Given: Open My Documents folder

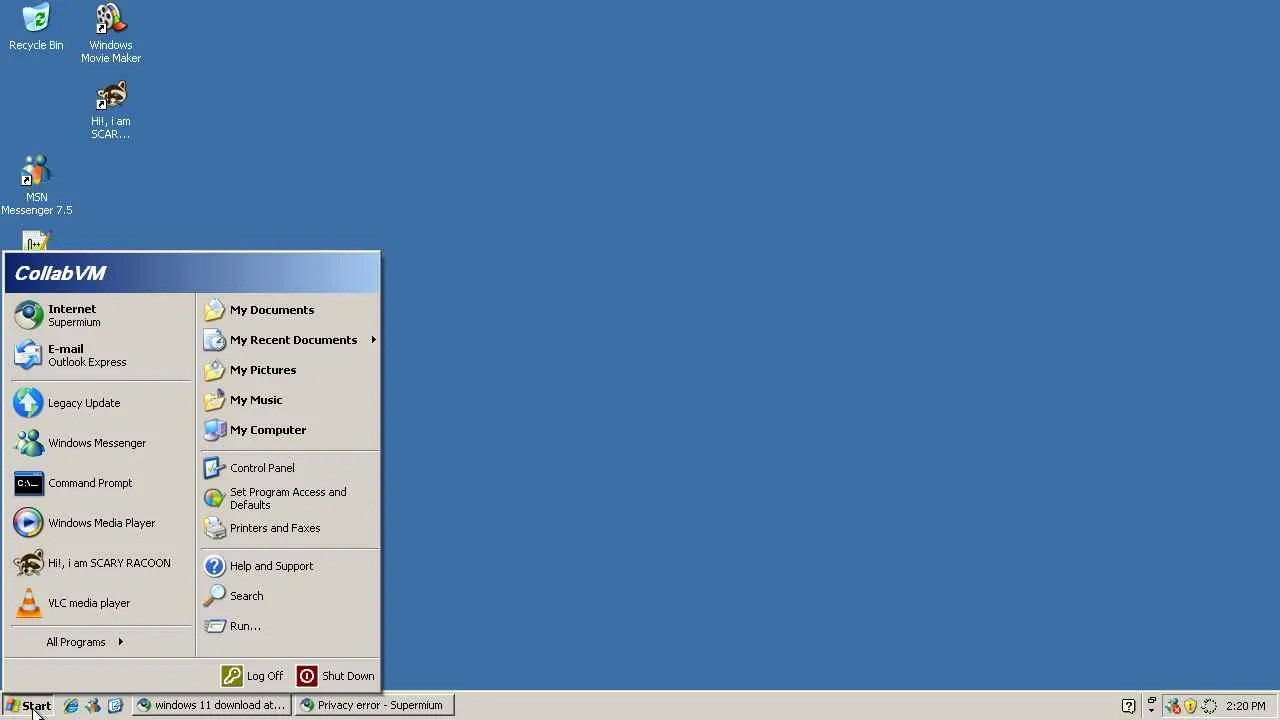Looking at the screenshot, I should [x=289, y=310].
